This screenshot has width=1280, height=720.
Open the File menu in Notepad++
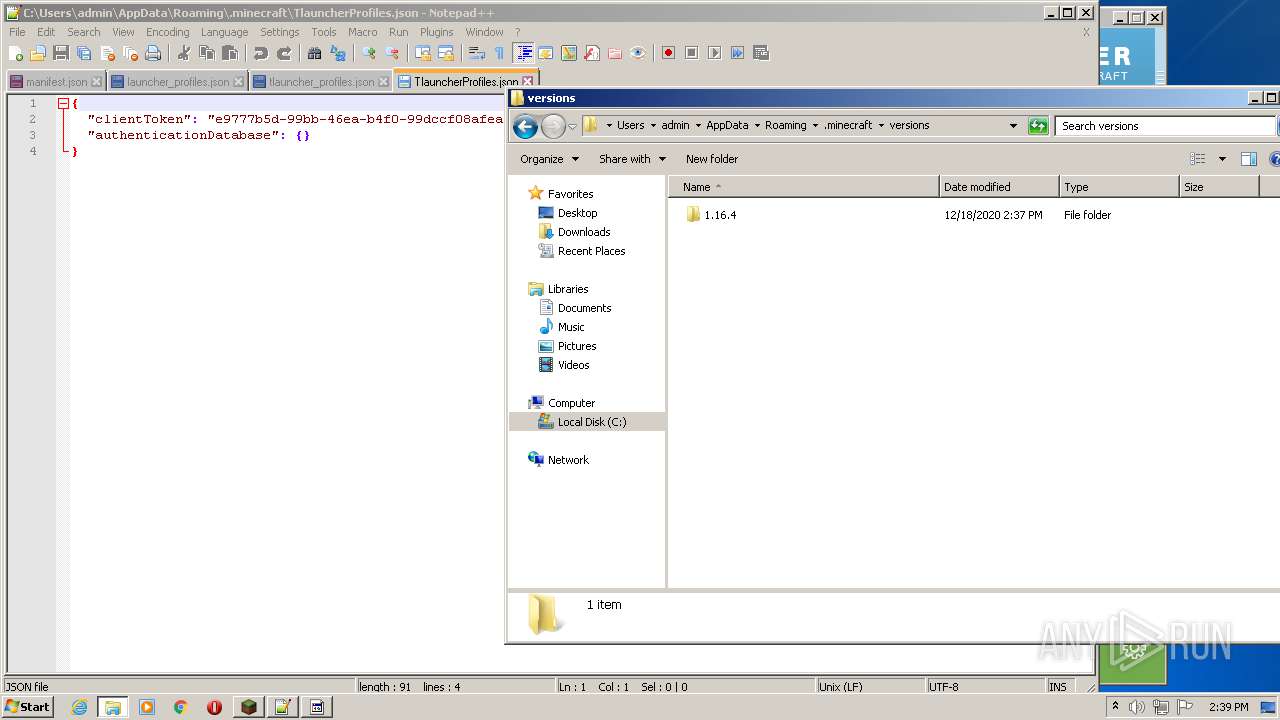(x=17, y=32)
